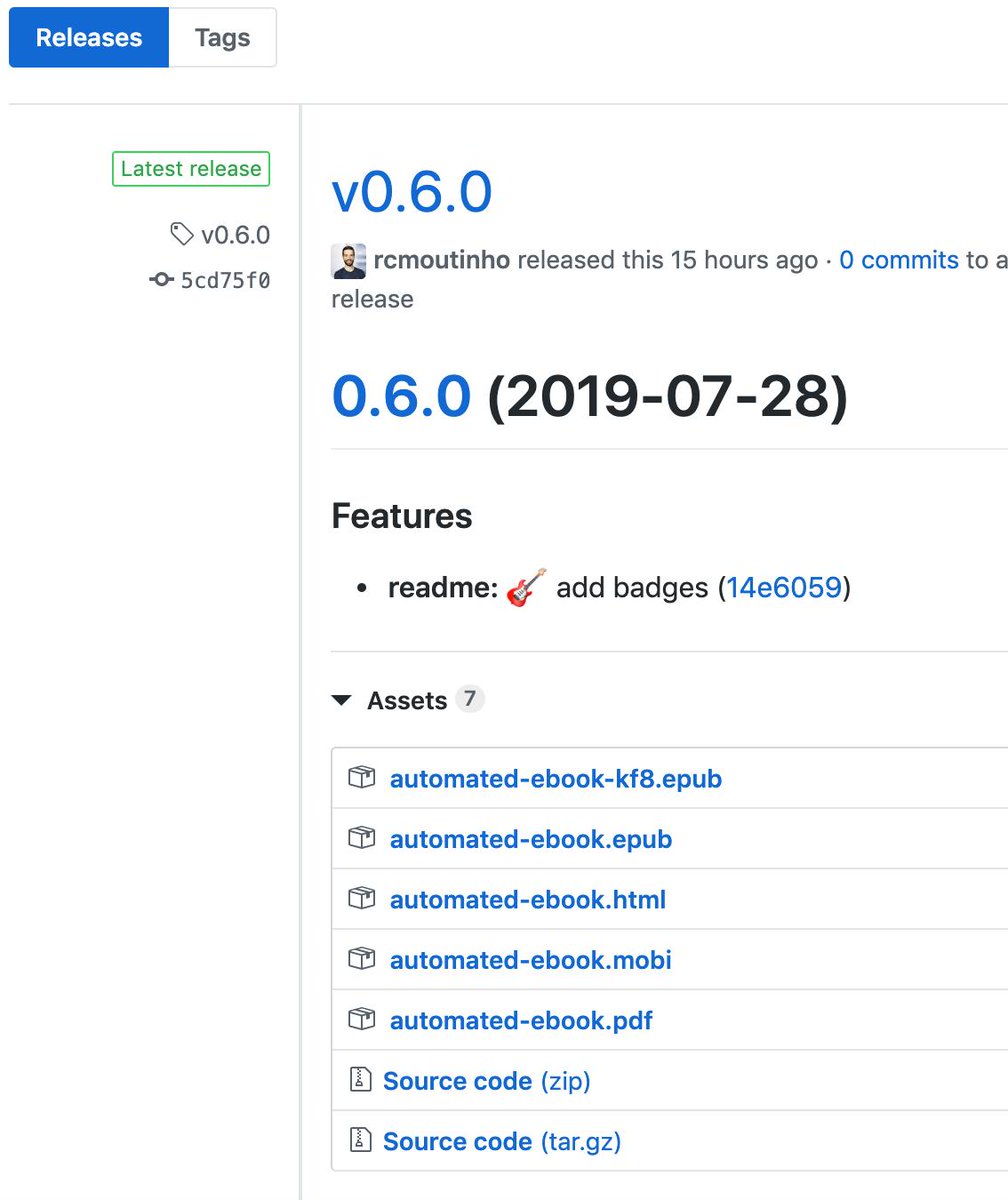
Task: Open commit 5cd75f0
Action: point(225,280)
